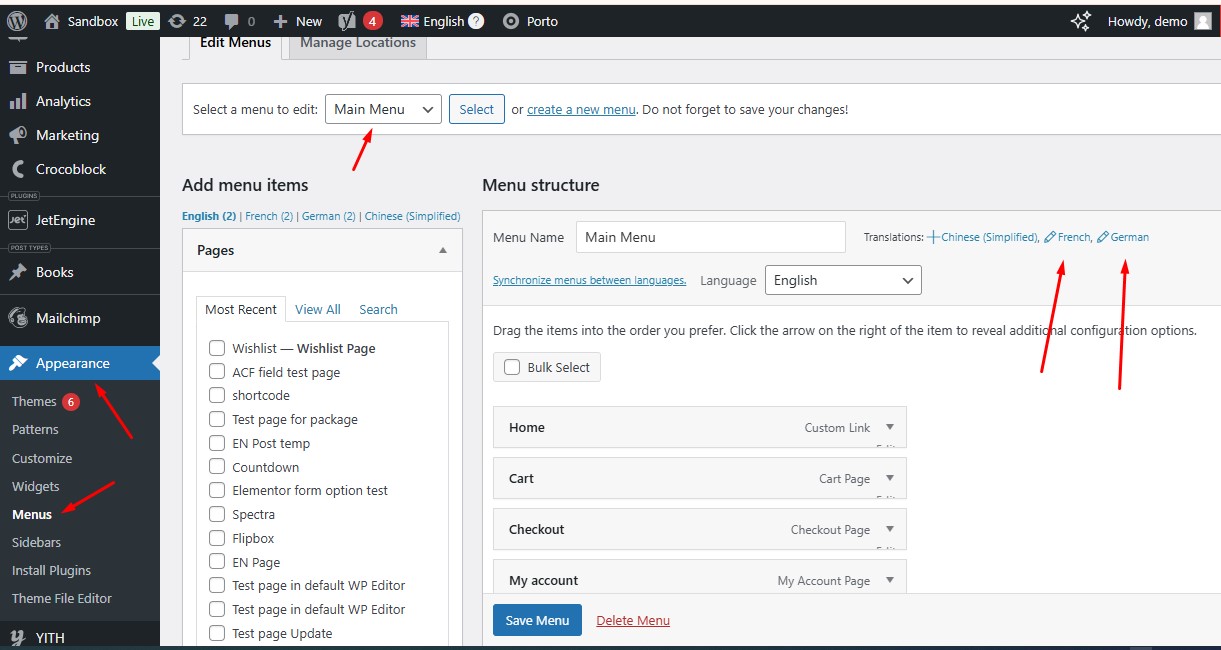
Task: Open the Main Menu selection dropdown
Action: pyautogui.click(x=383, y=109)
